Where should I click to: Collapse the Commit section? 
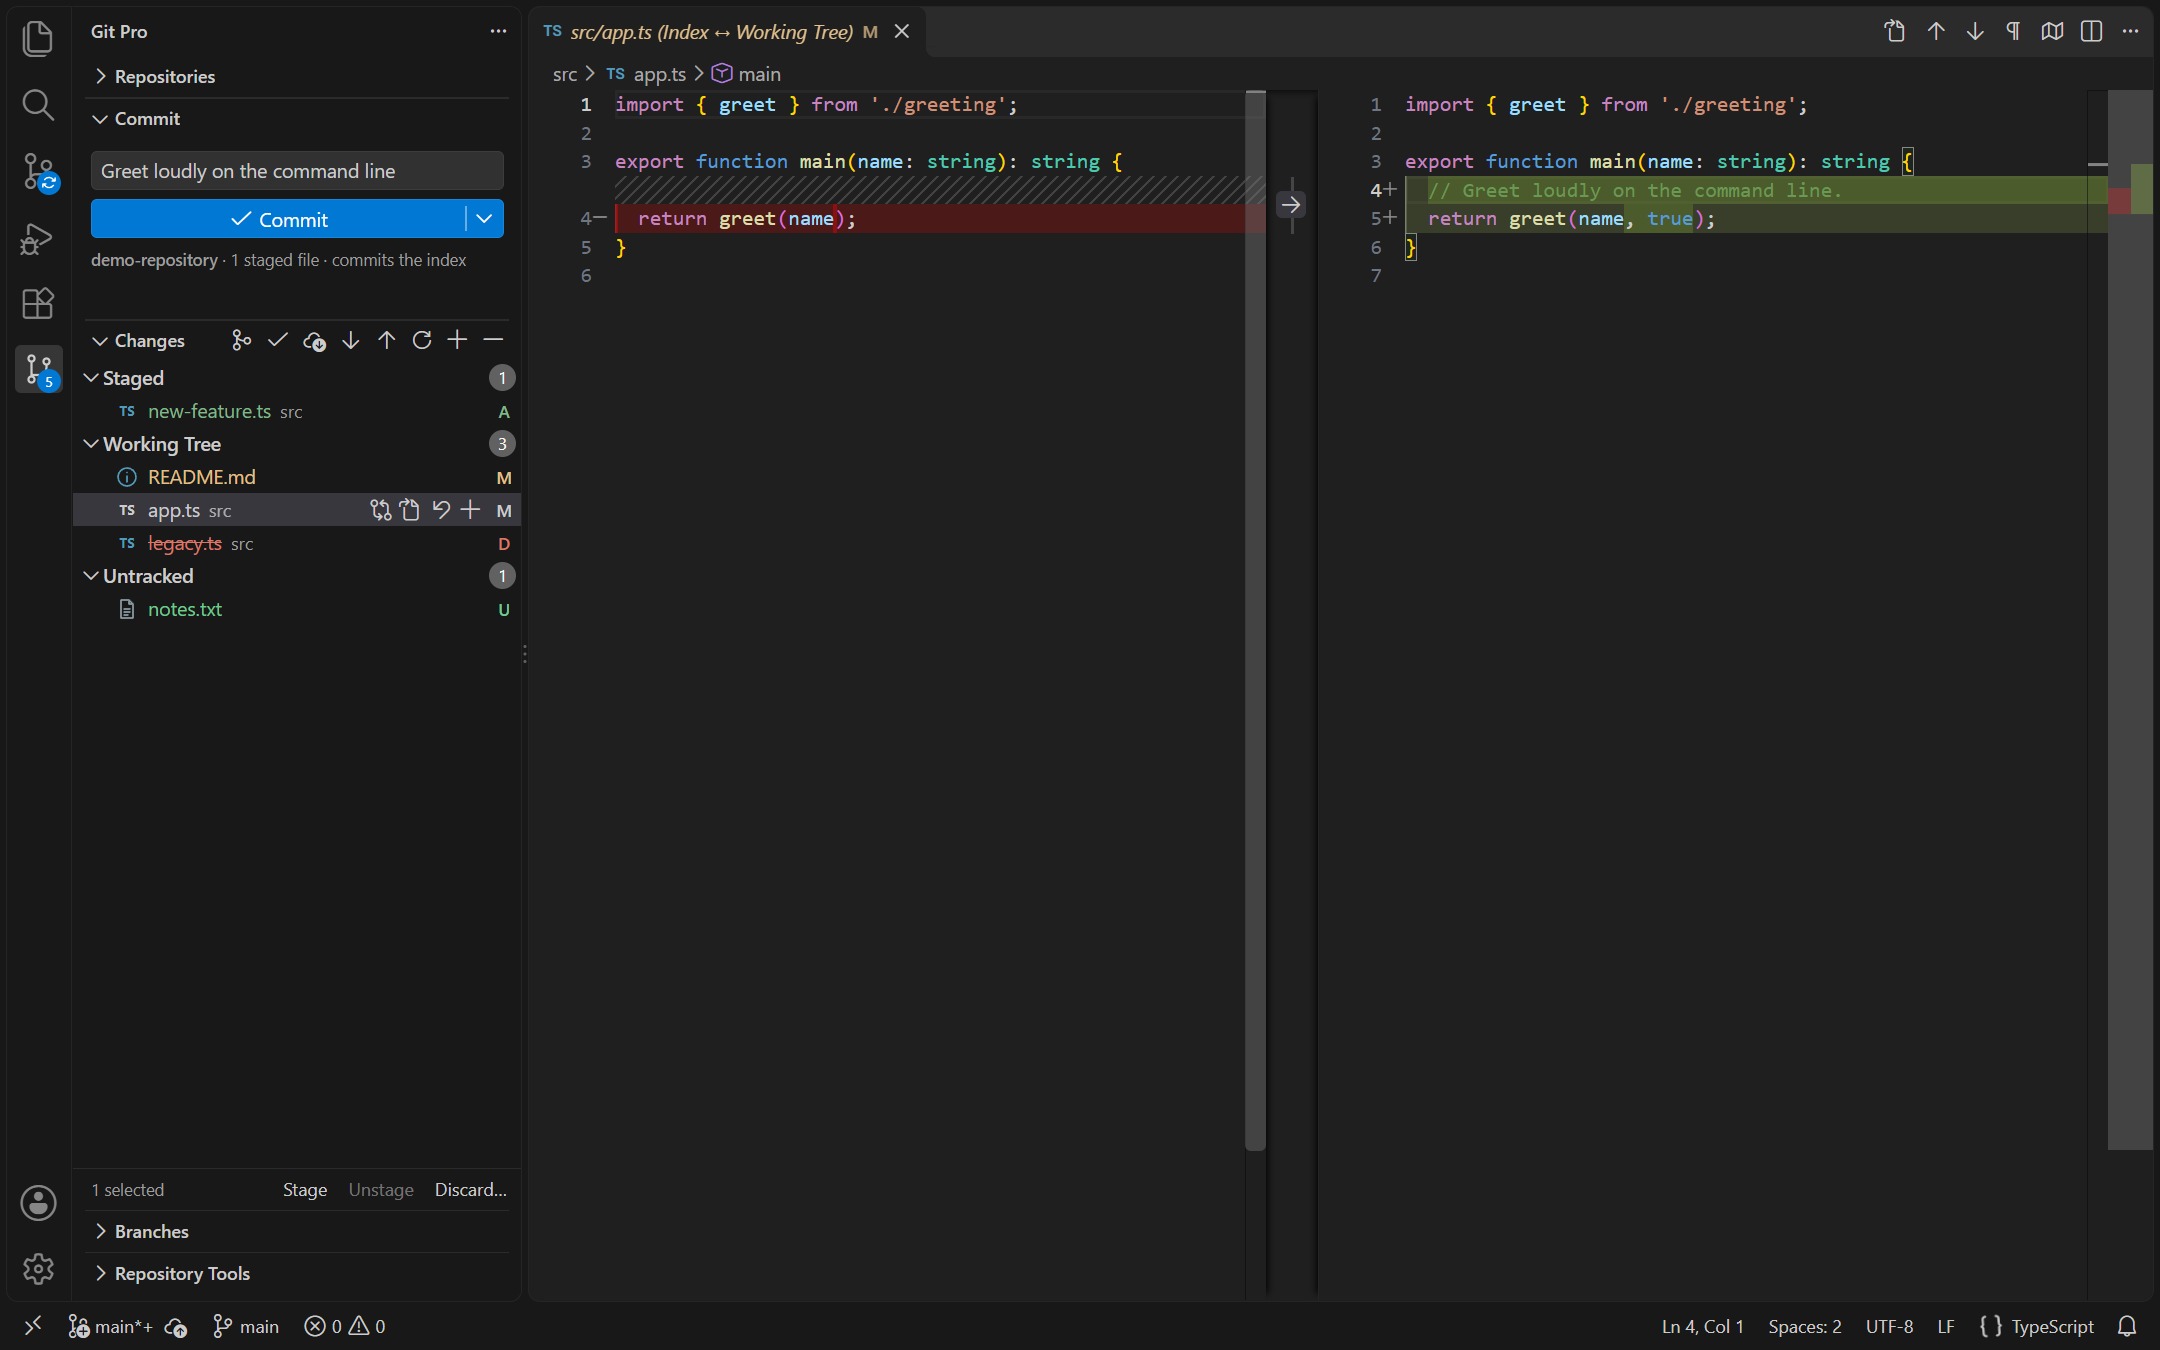click(297, 119)
